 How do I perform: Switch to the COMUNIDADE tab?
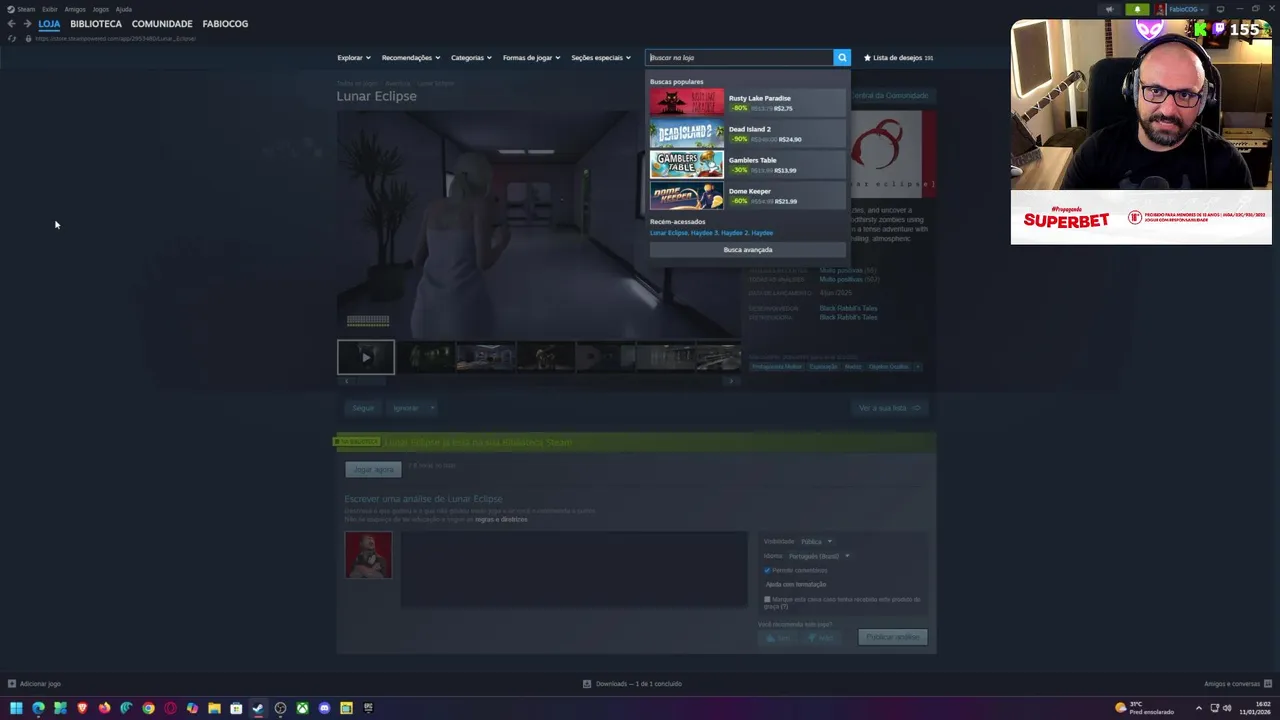click(162, 24)
